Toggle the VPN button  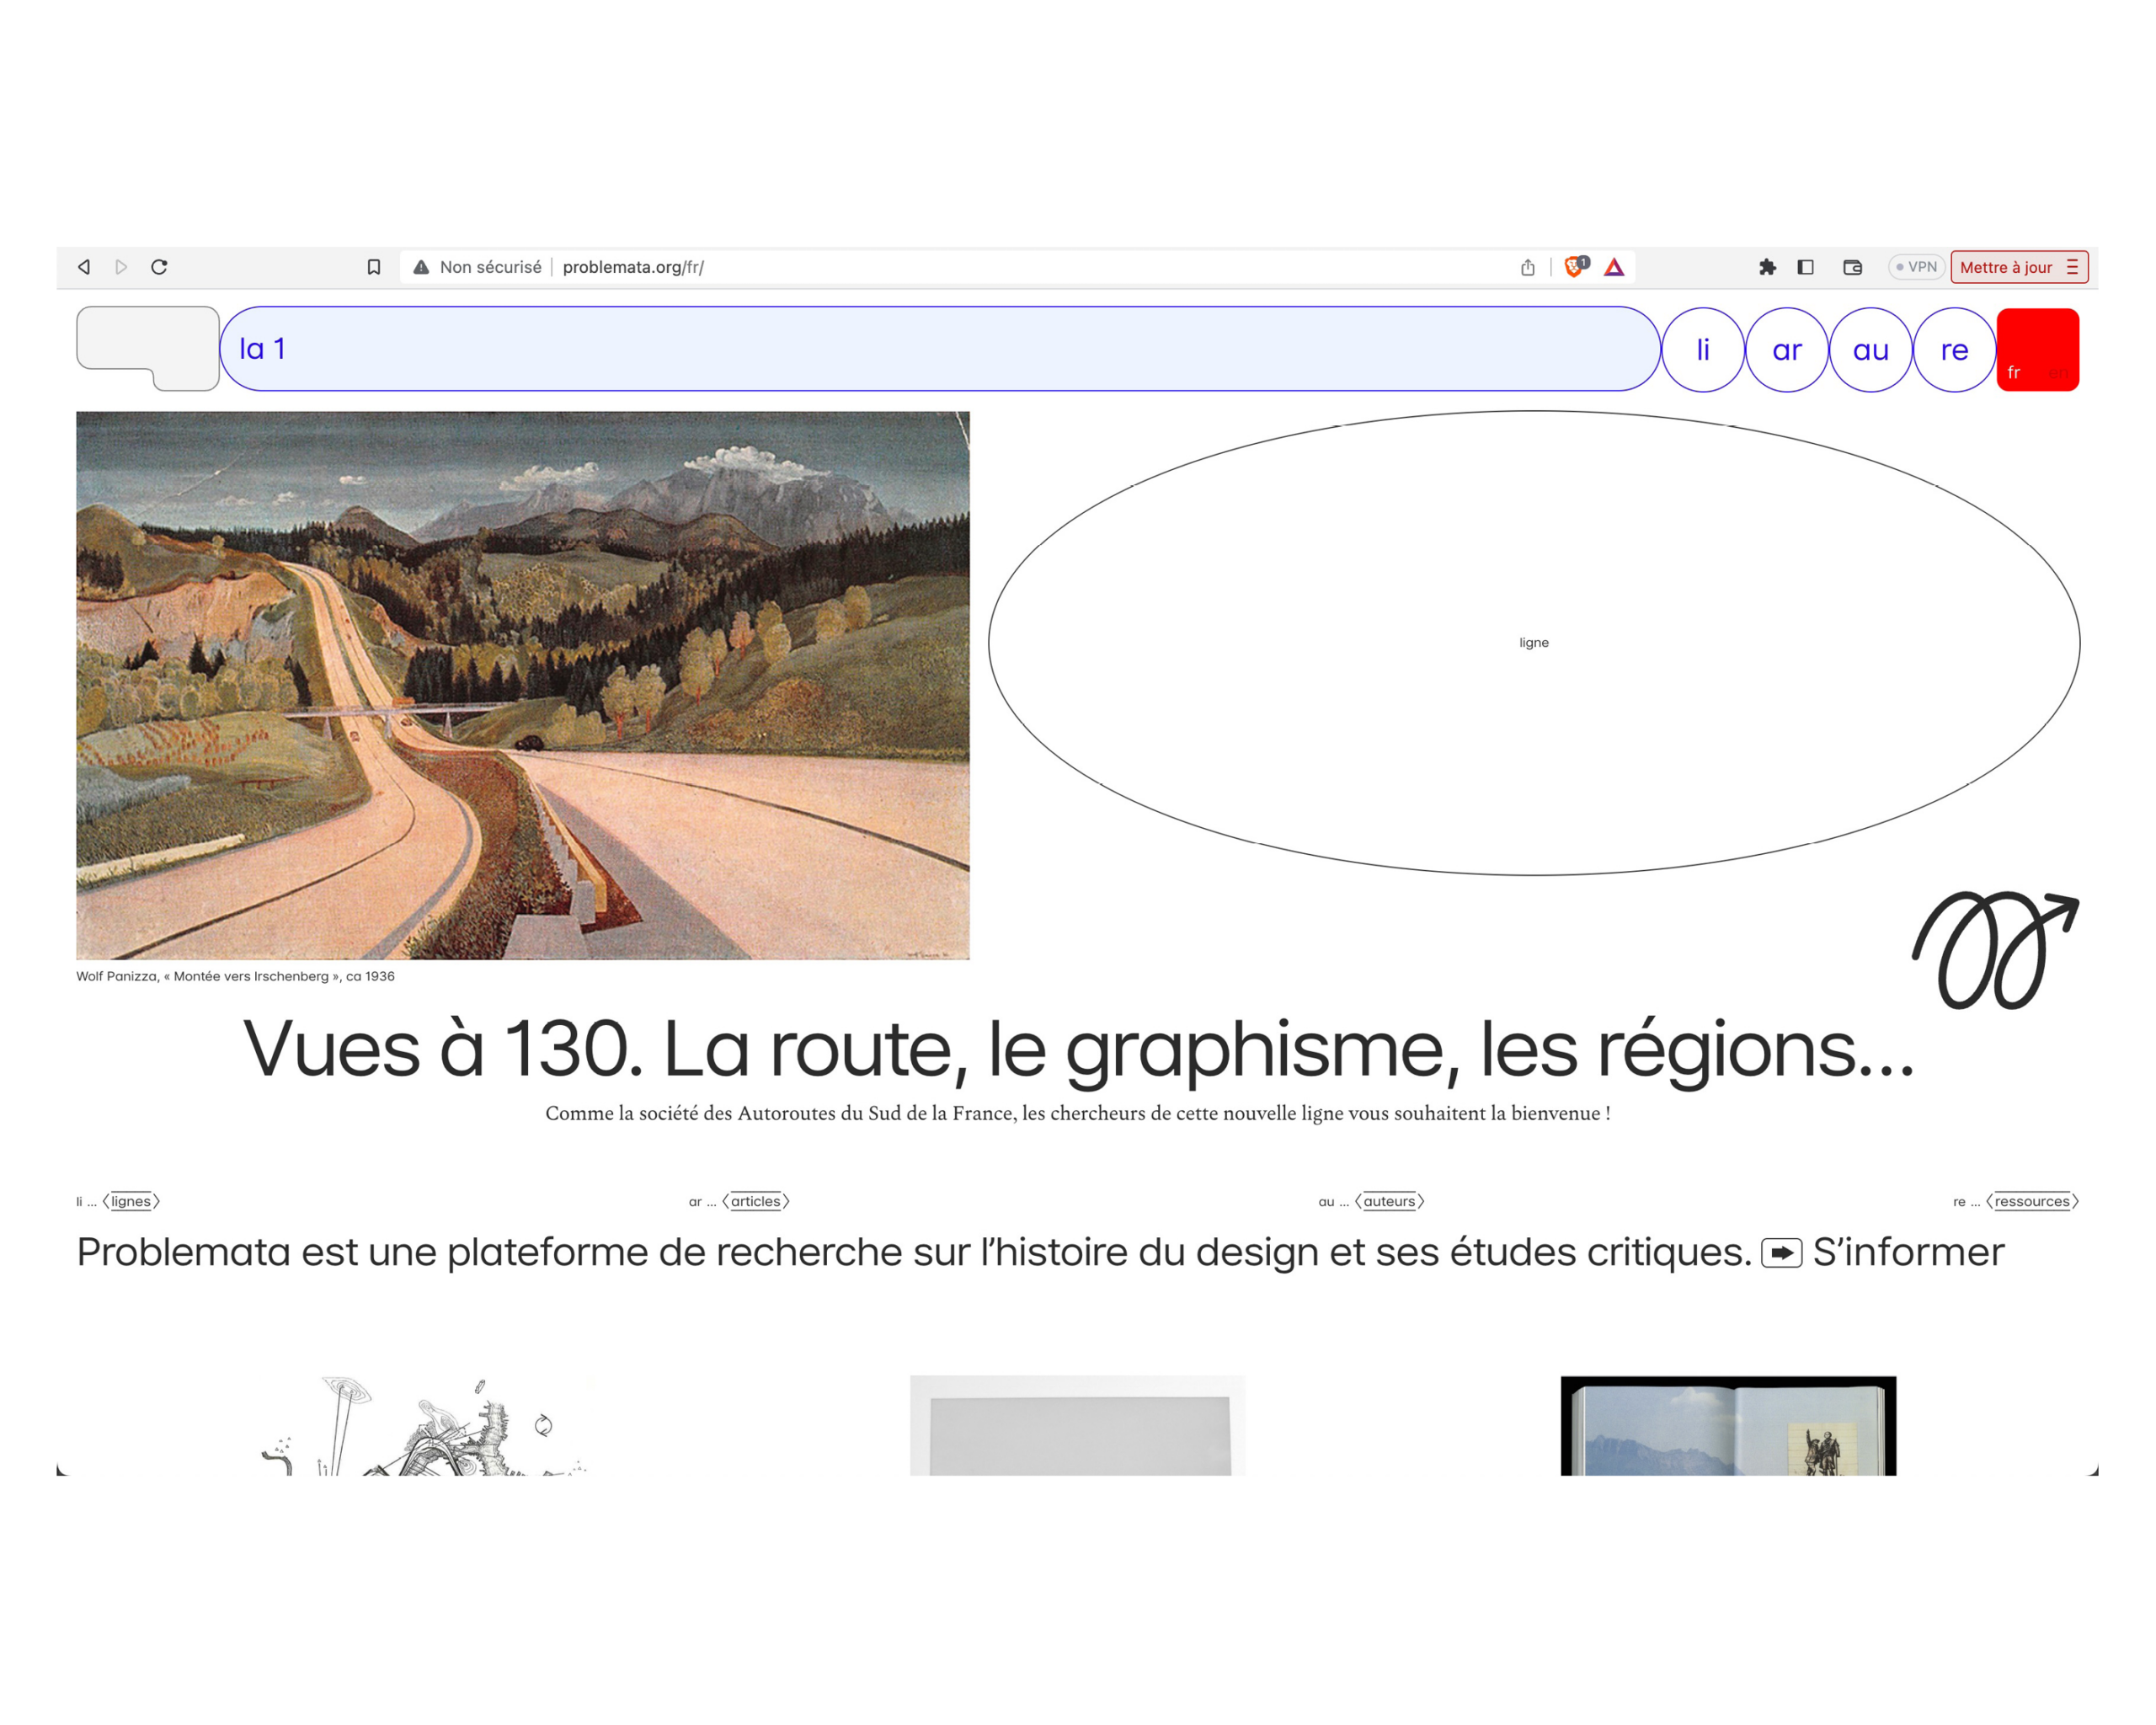1916,267
